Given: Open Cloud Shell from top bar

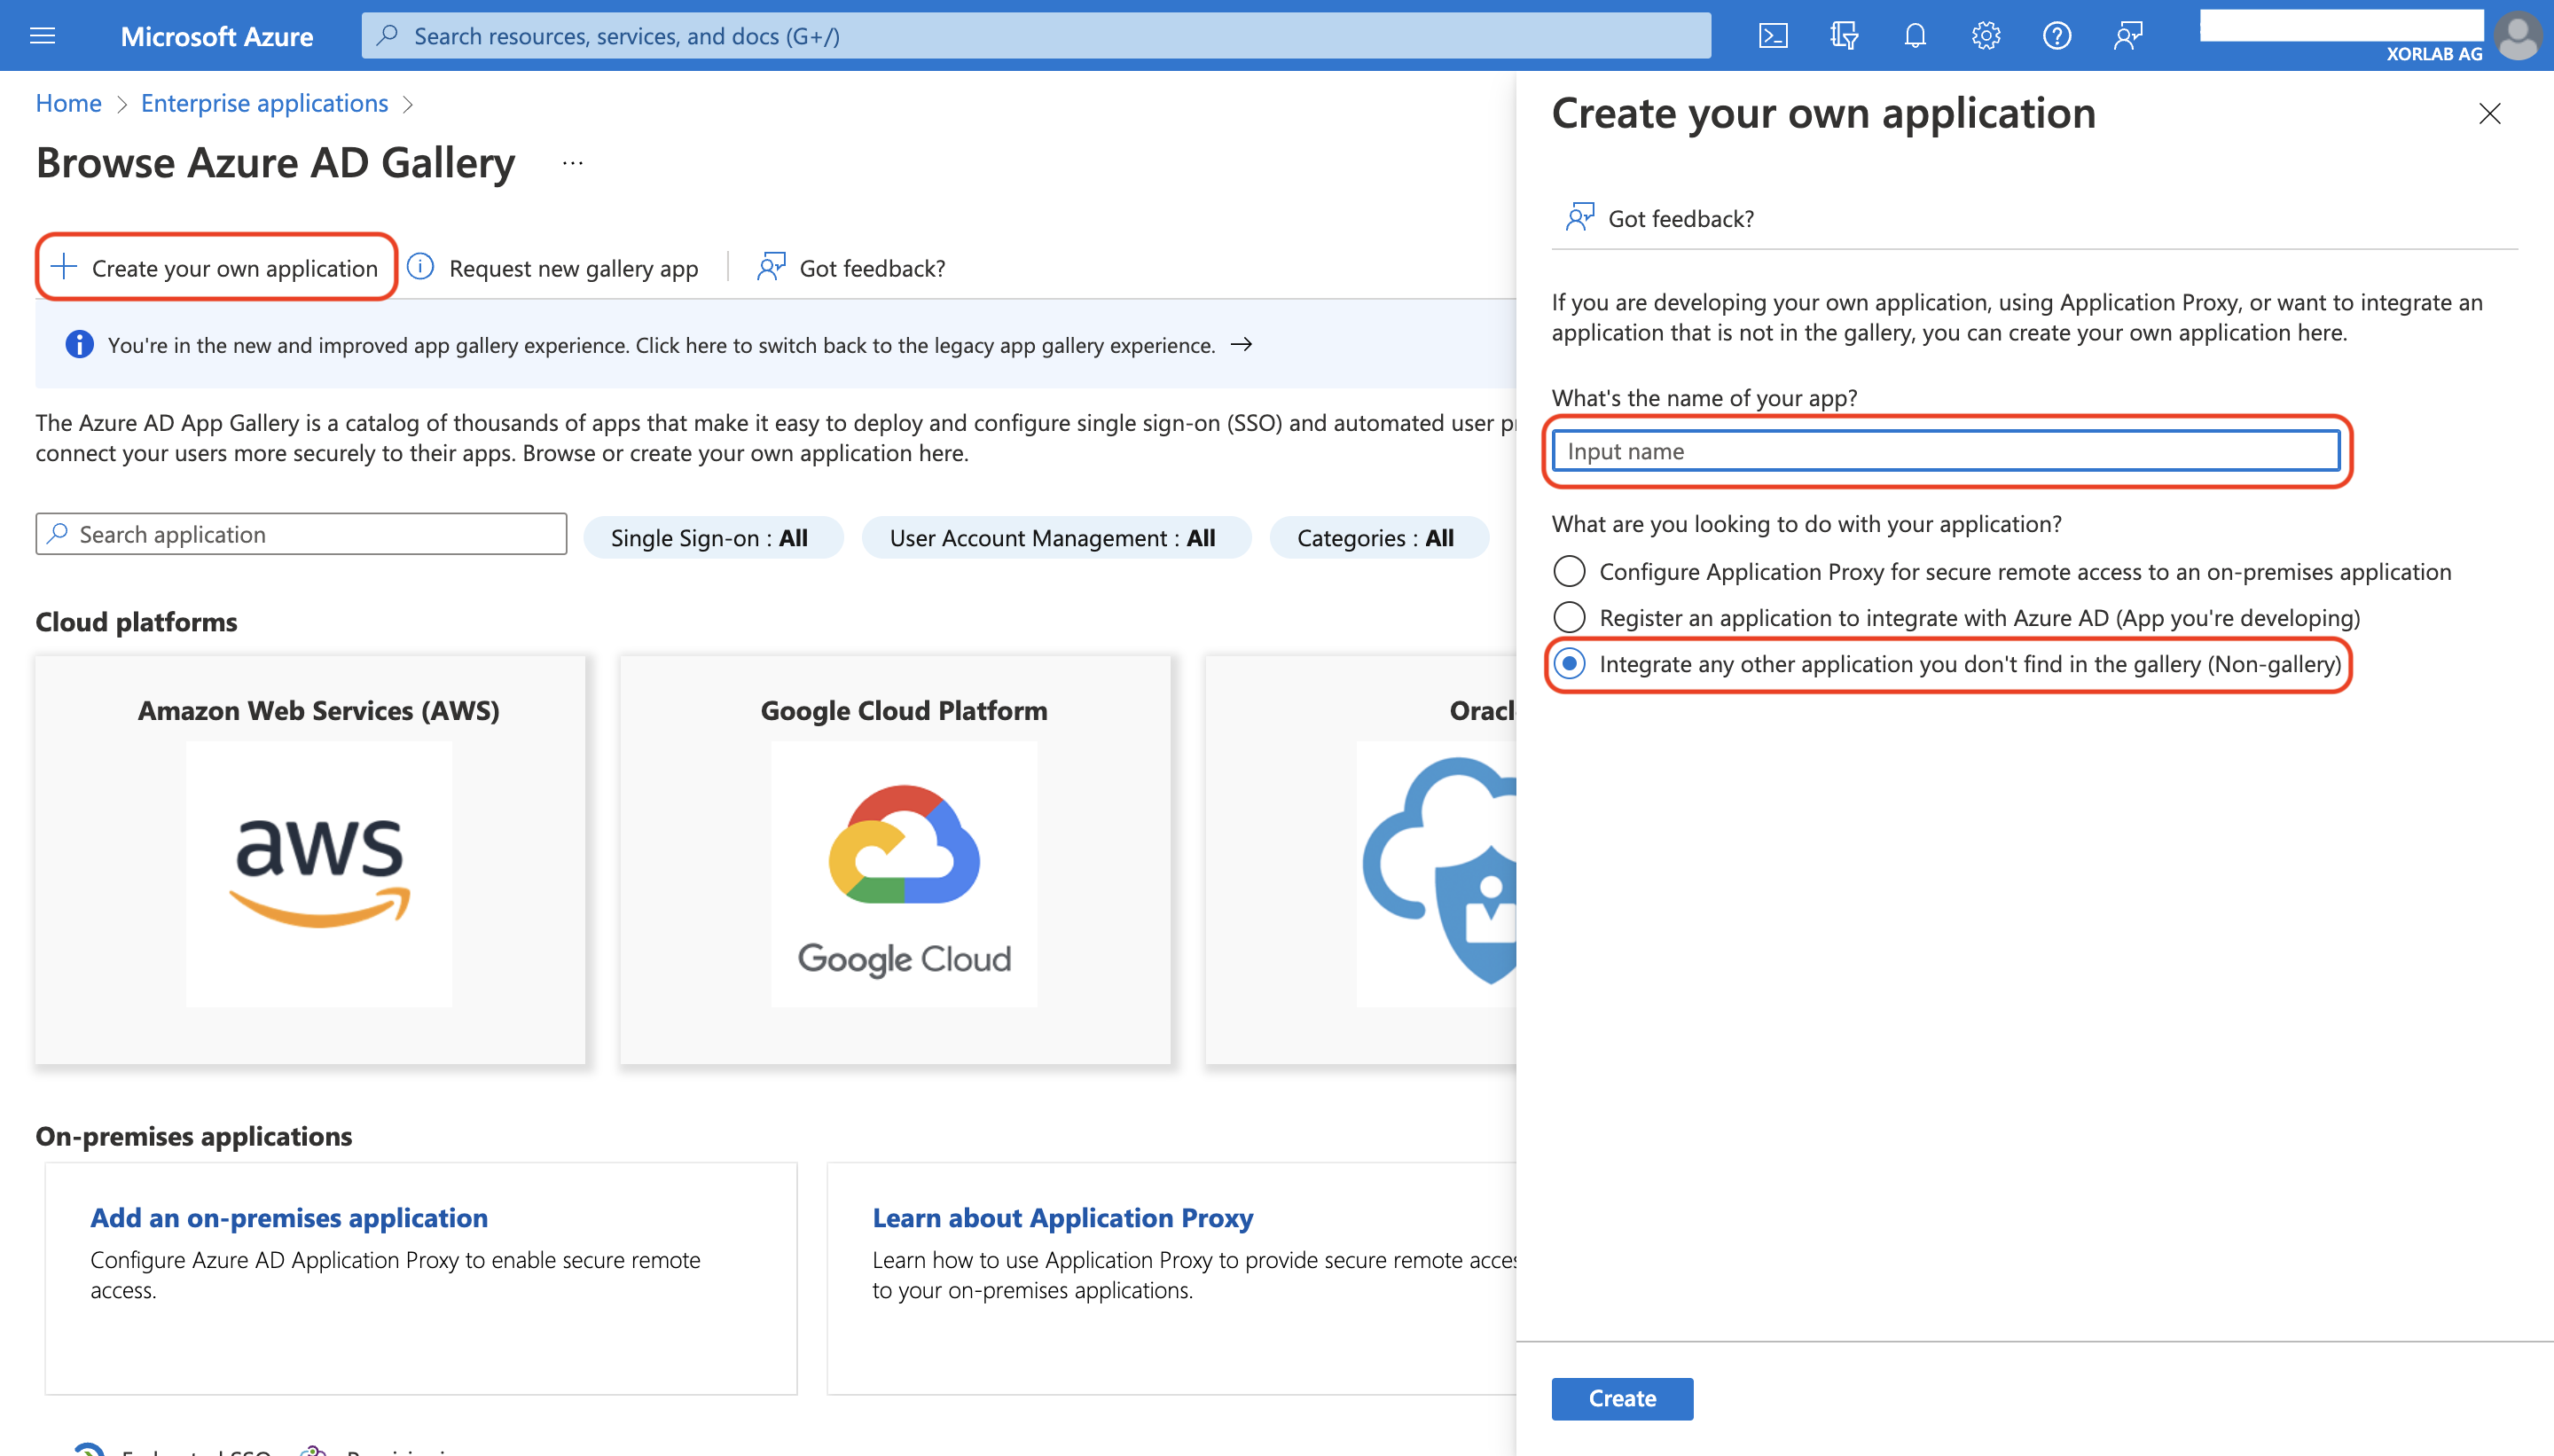Looking at the screenshot, I should (1773, 36).
